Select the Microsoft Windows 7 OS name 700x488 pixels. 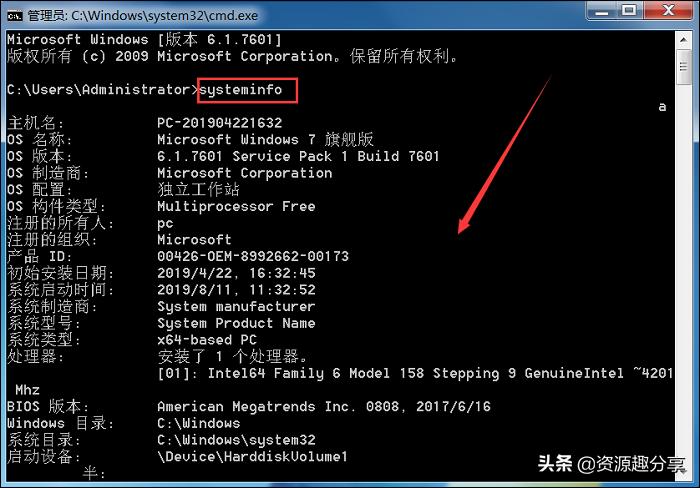(x=265, y=140)
